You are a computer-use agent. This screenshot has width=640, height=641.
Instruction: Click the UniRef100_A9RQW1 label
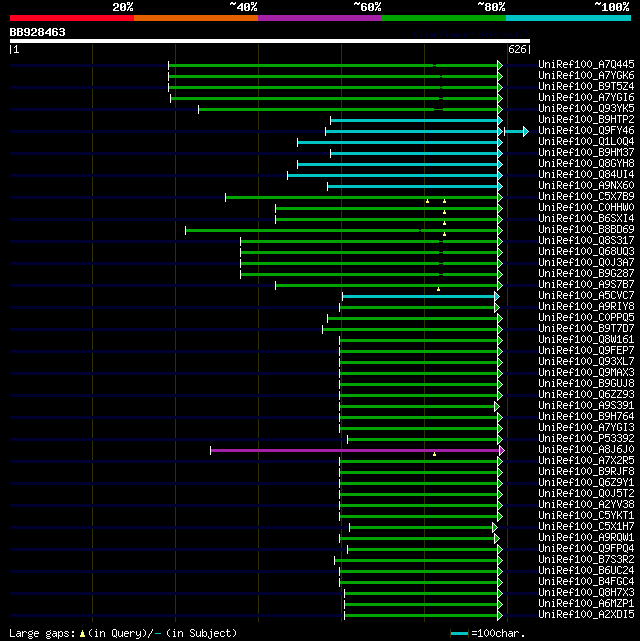pyautogui.click(x=586, y=538)
